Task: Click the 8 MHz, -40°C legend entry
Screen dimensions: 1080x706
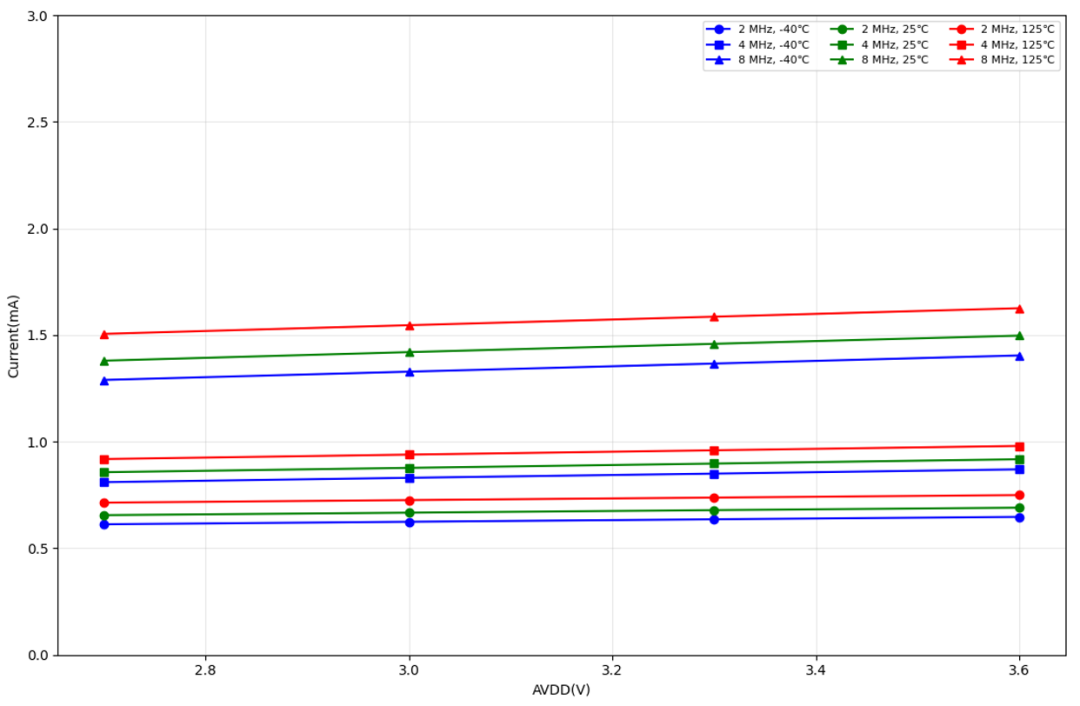Action: pos(758,60)
